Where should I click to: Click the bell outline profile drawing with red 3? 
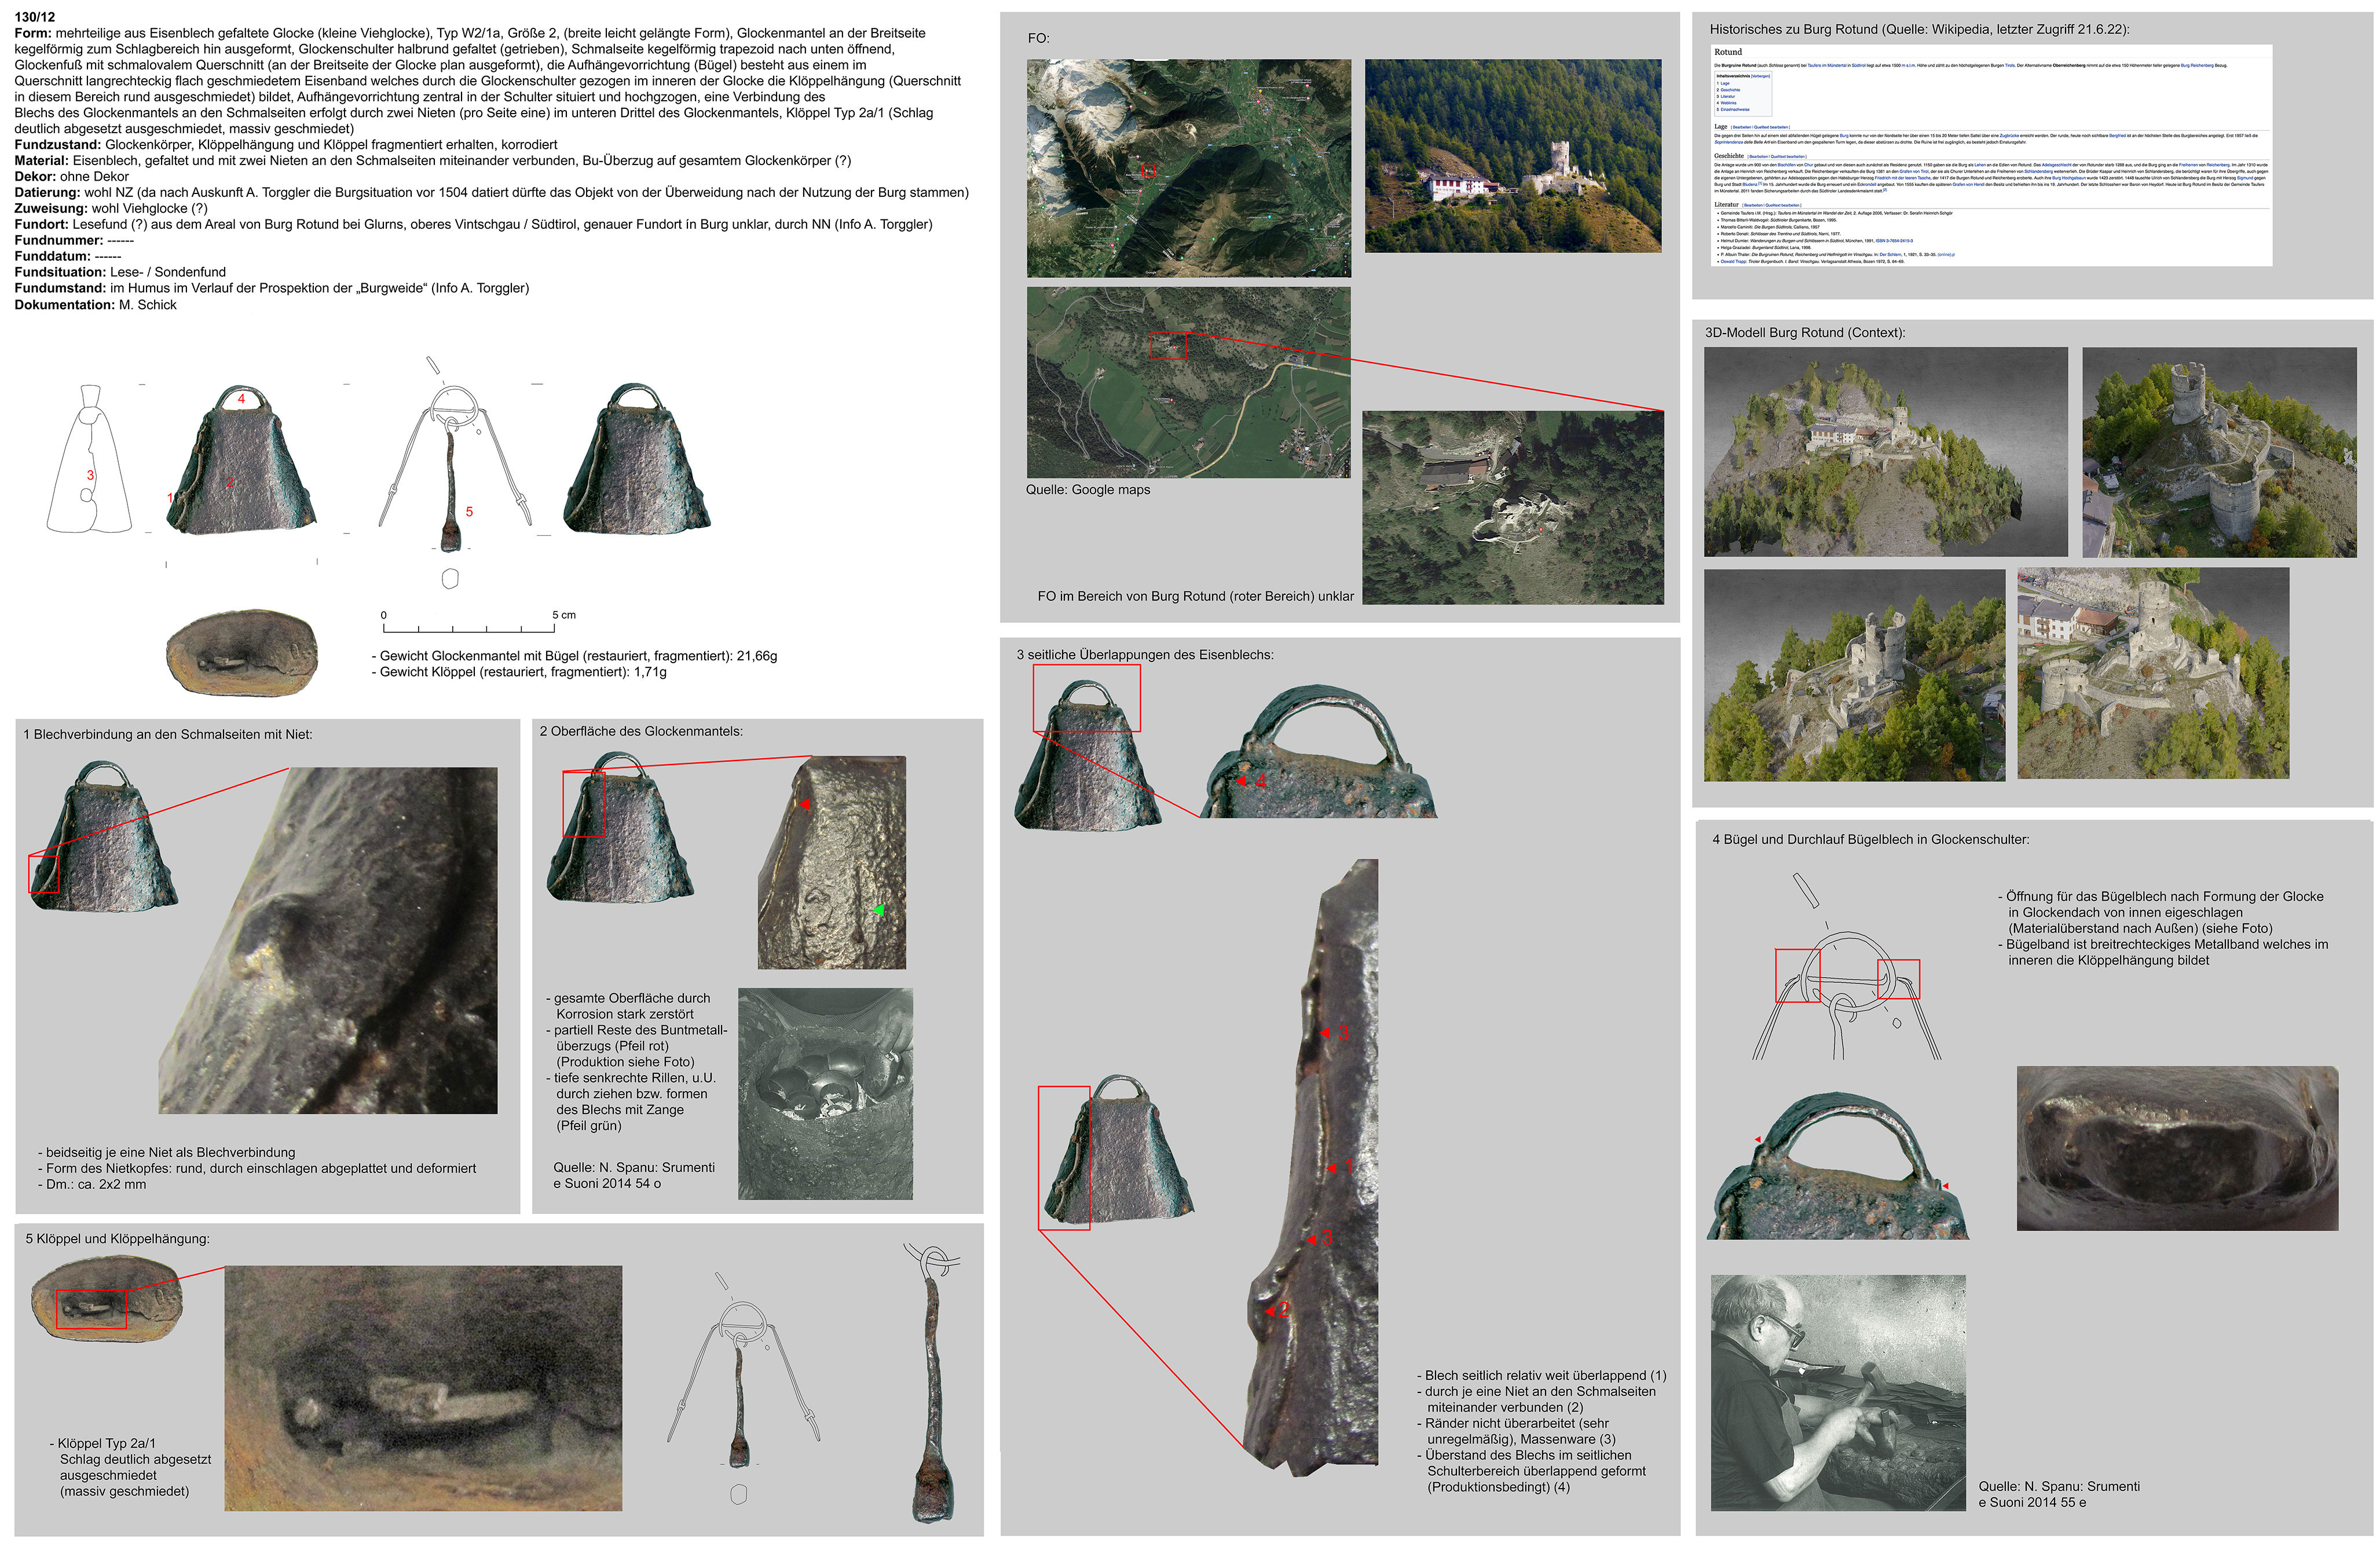point(89,460)
